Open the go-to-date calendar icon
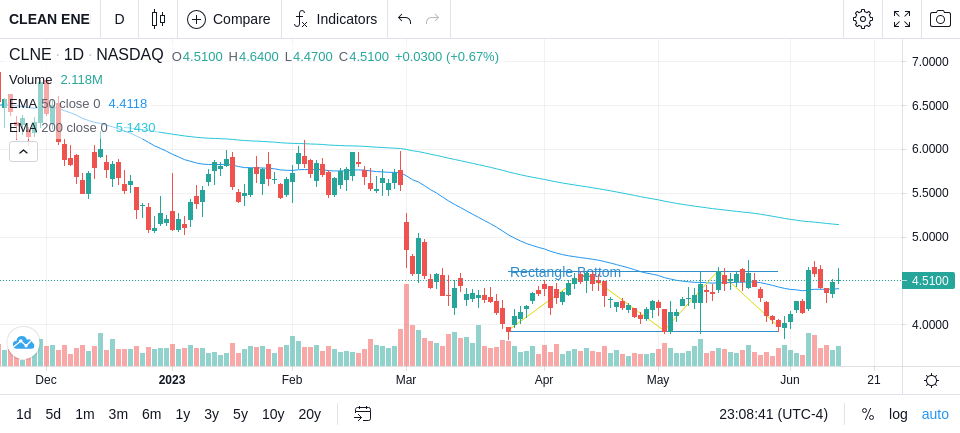960x433 pixels. 362,415
